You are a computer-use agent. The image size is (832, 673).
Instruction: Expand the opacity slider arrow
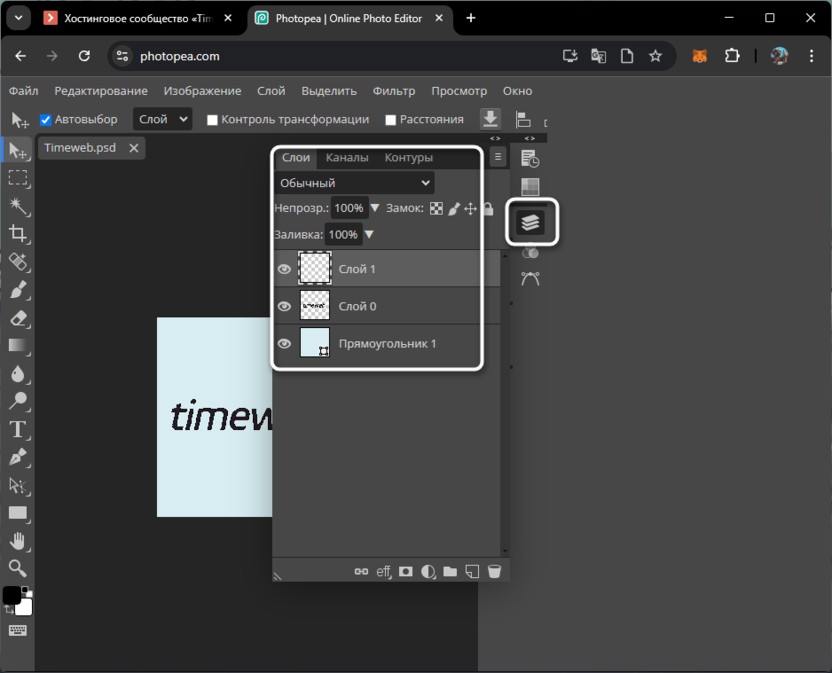375,208
